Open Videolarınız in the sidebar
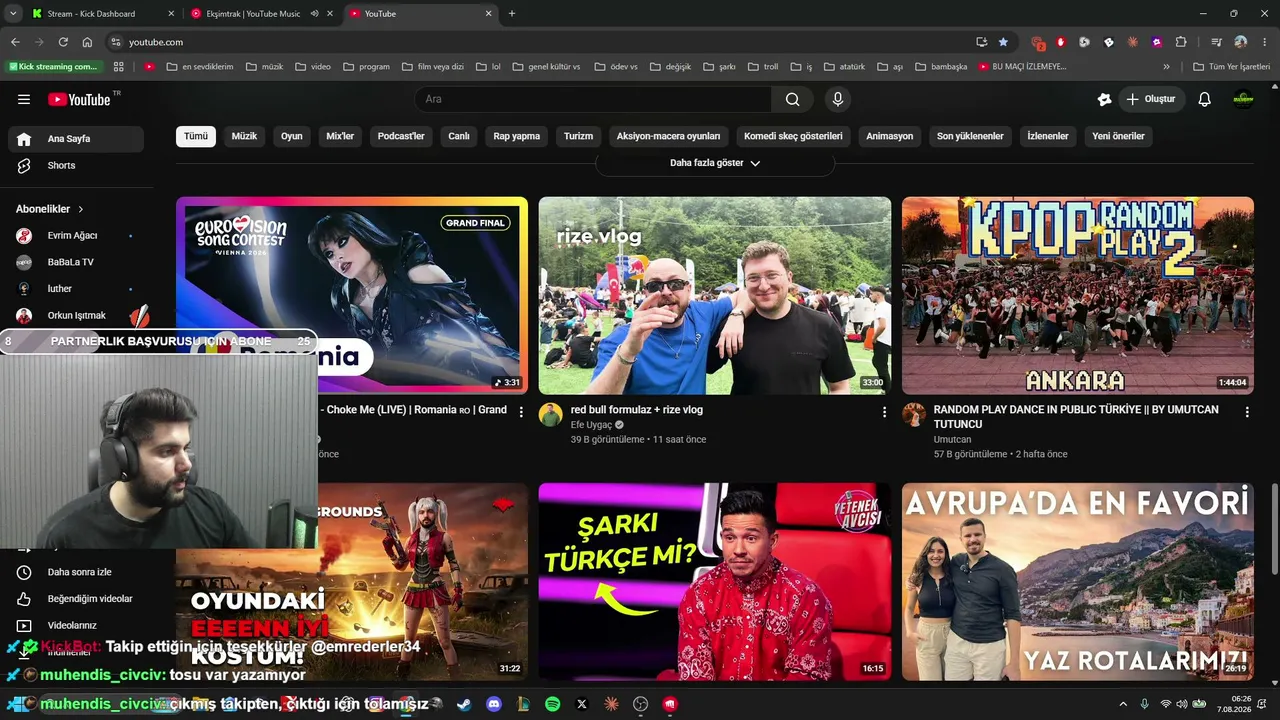This screenshot has width=1280, height=720. point(76,625)
